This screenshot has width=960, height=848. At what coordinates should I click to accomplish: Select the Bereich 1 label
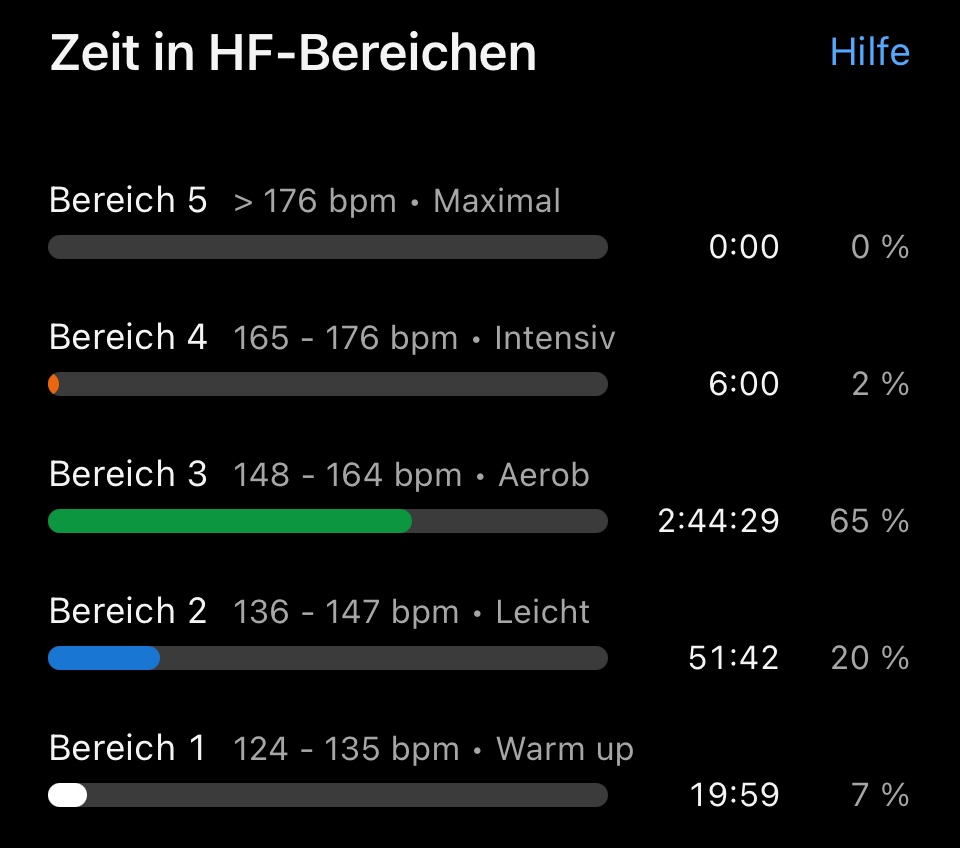(x=128, y=749)
